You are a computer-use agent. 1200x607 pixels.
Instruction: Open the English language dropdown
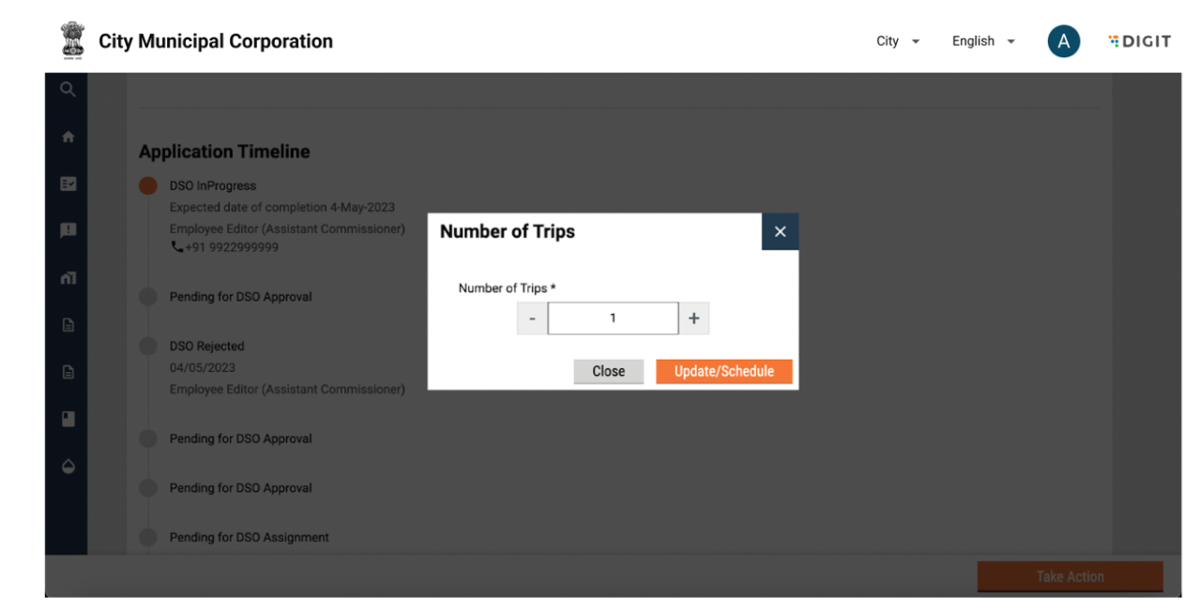(x=983, y=41)
